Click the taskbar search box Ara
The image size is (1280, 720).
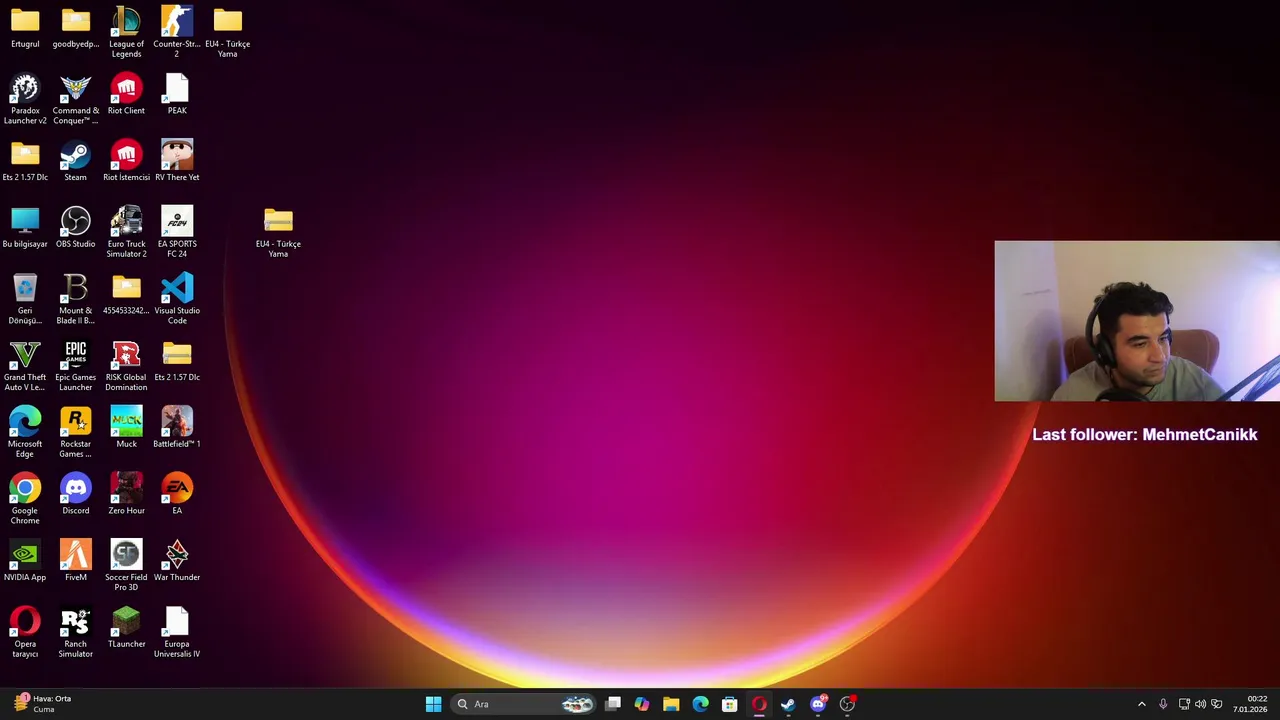click(523, 704)
